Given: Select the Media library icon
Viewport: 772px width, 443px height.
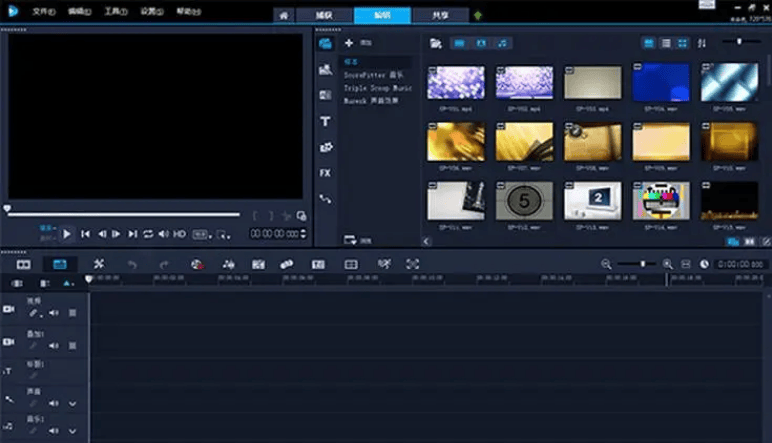Looking at the screenshot, I should point(325,43).
